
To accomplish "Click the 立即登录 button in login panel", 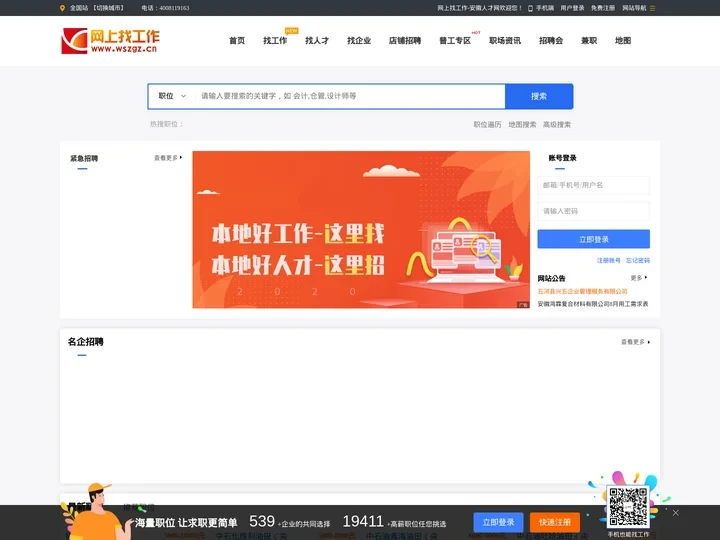I will click(x=593, y=239).
